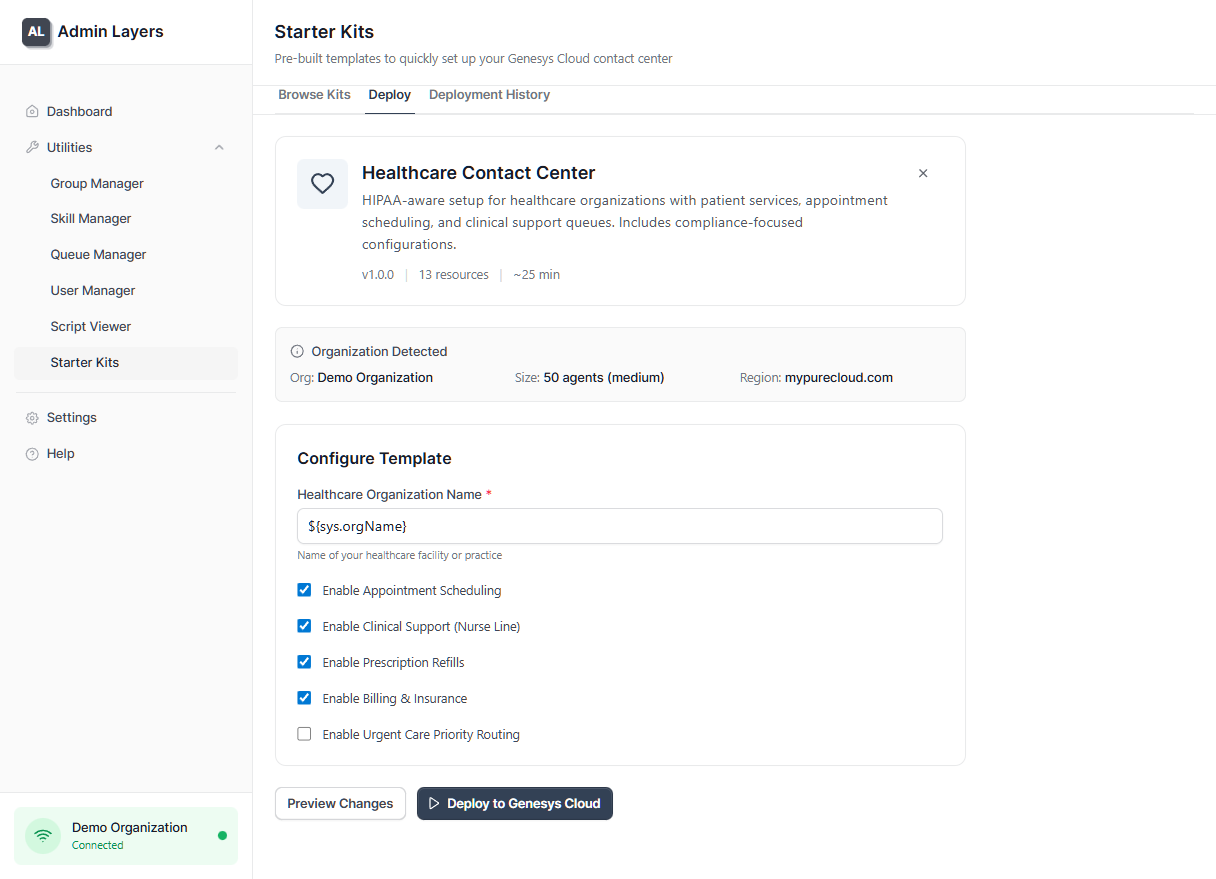Click the Healthcare Organization Name input field
1216x879 pixels.
point(619,526)
